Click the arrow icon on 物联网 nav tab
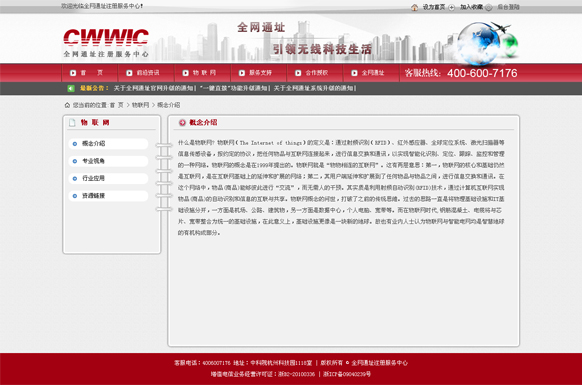Image resolution: width=582 pixels, height=385 pixels. pos(186,73)
